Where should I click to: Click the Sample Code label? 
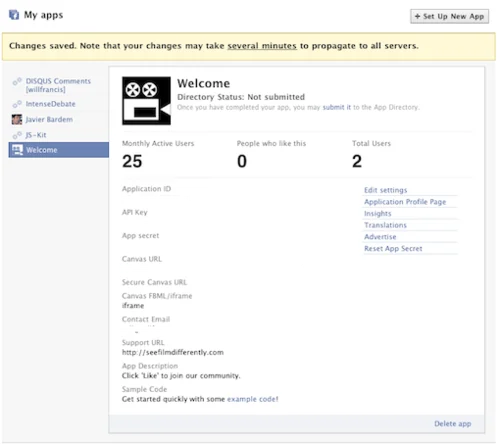pyautogui.click(x=144, y=389)
